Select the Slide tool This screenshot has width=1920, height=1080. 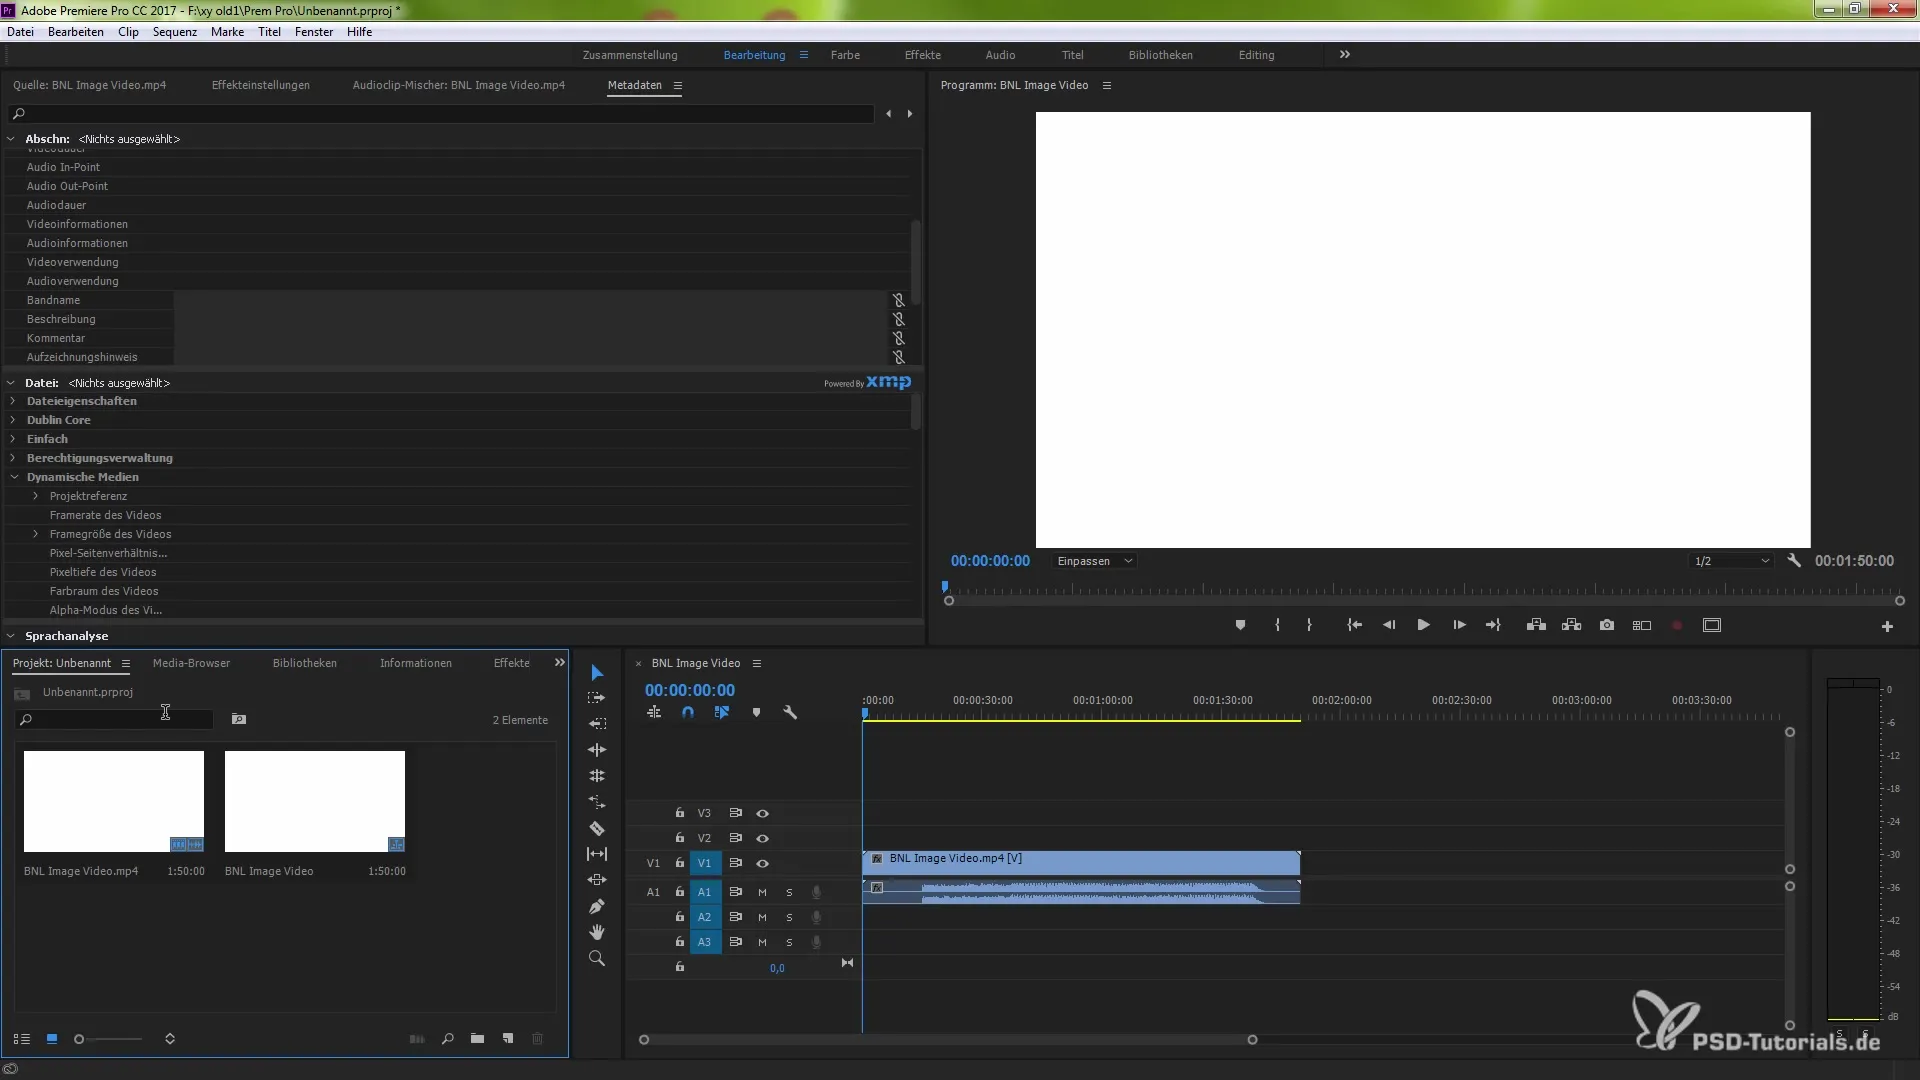point(597,880)
